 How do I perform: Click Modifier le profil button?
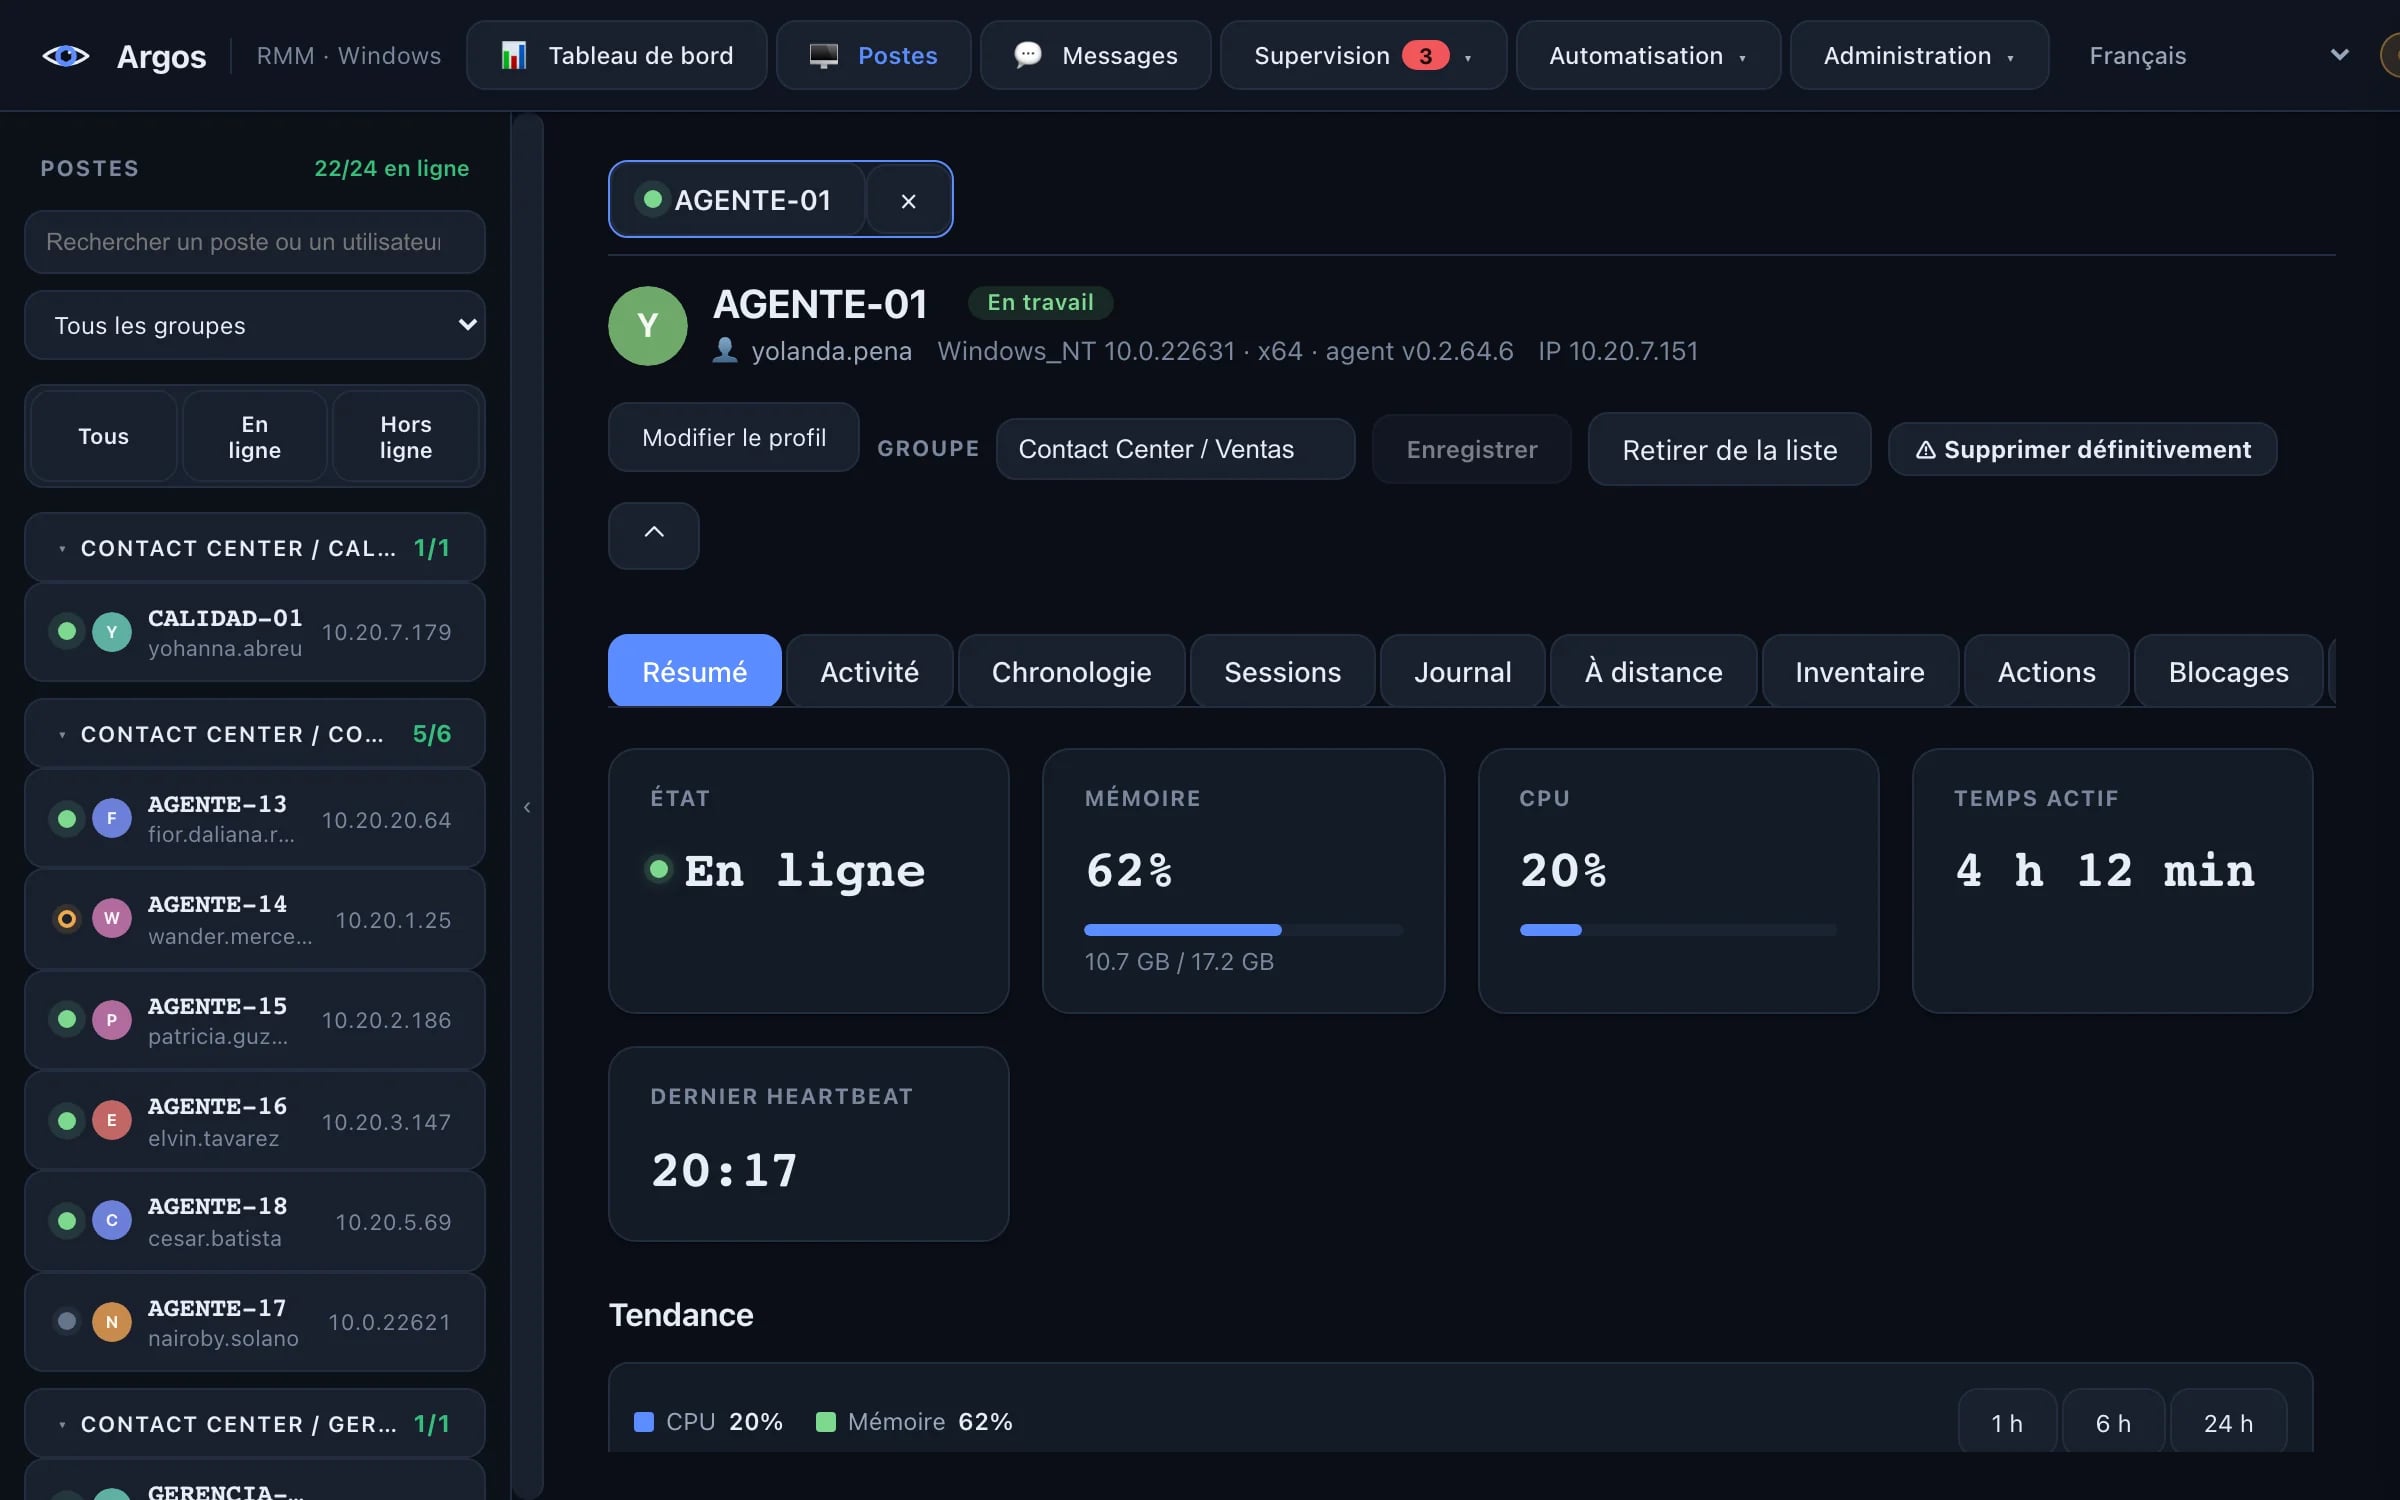(734, 437)
